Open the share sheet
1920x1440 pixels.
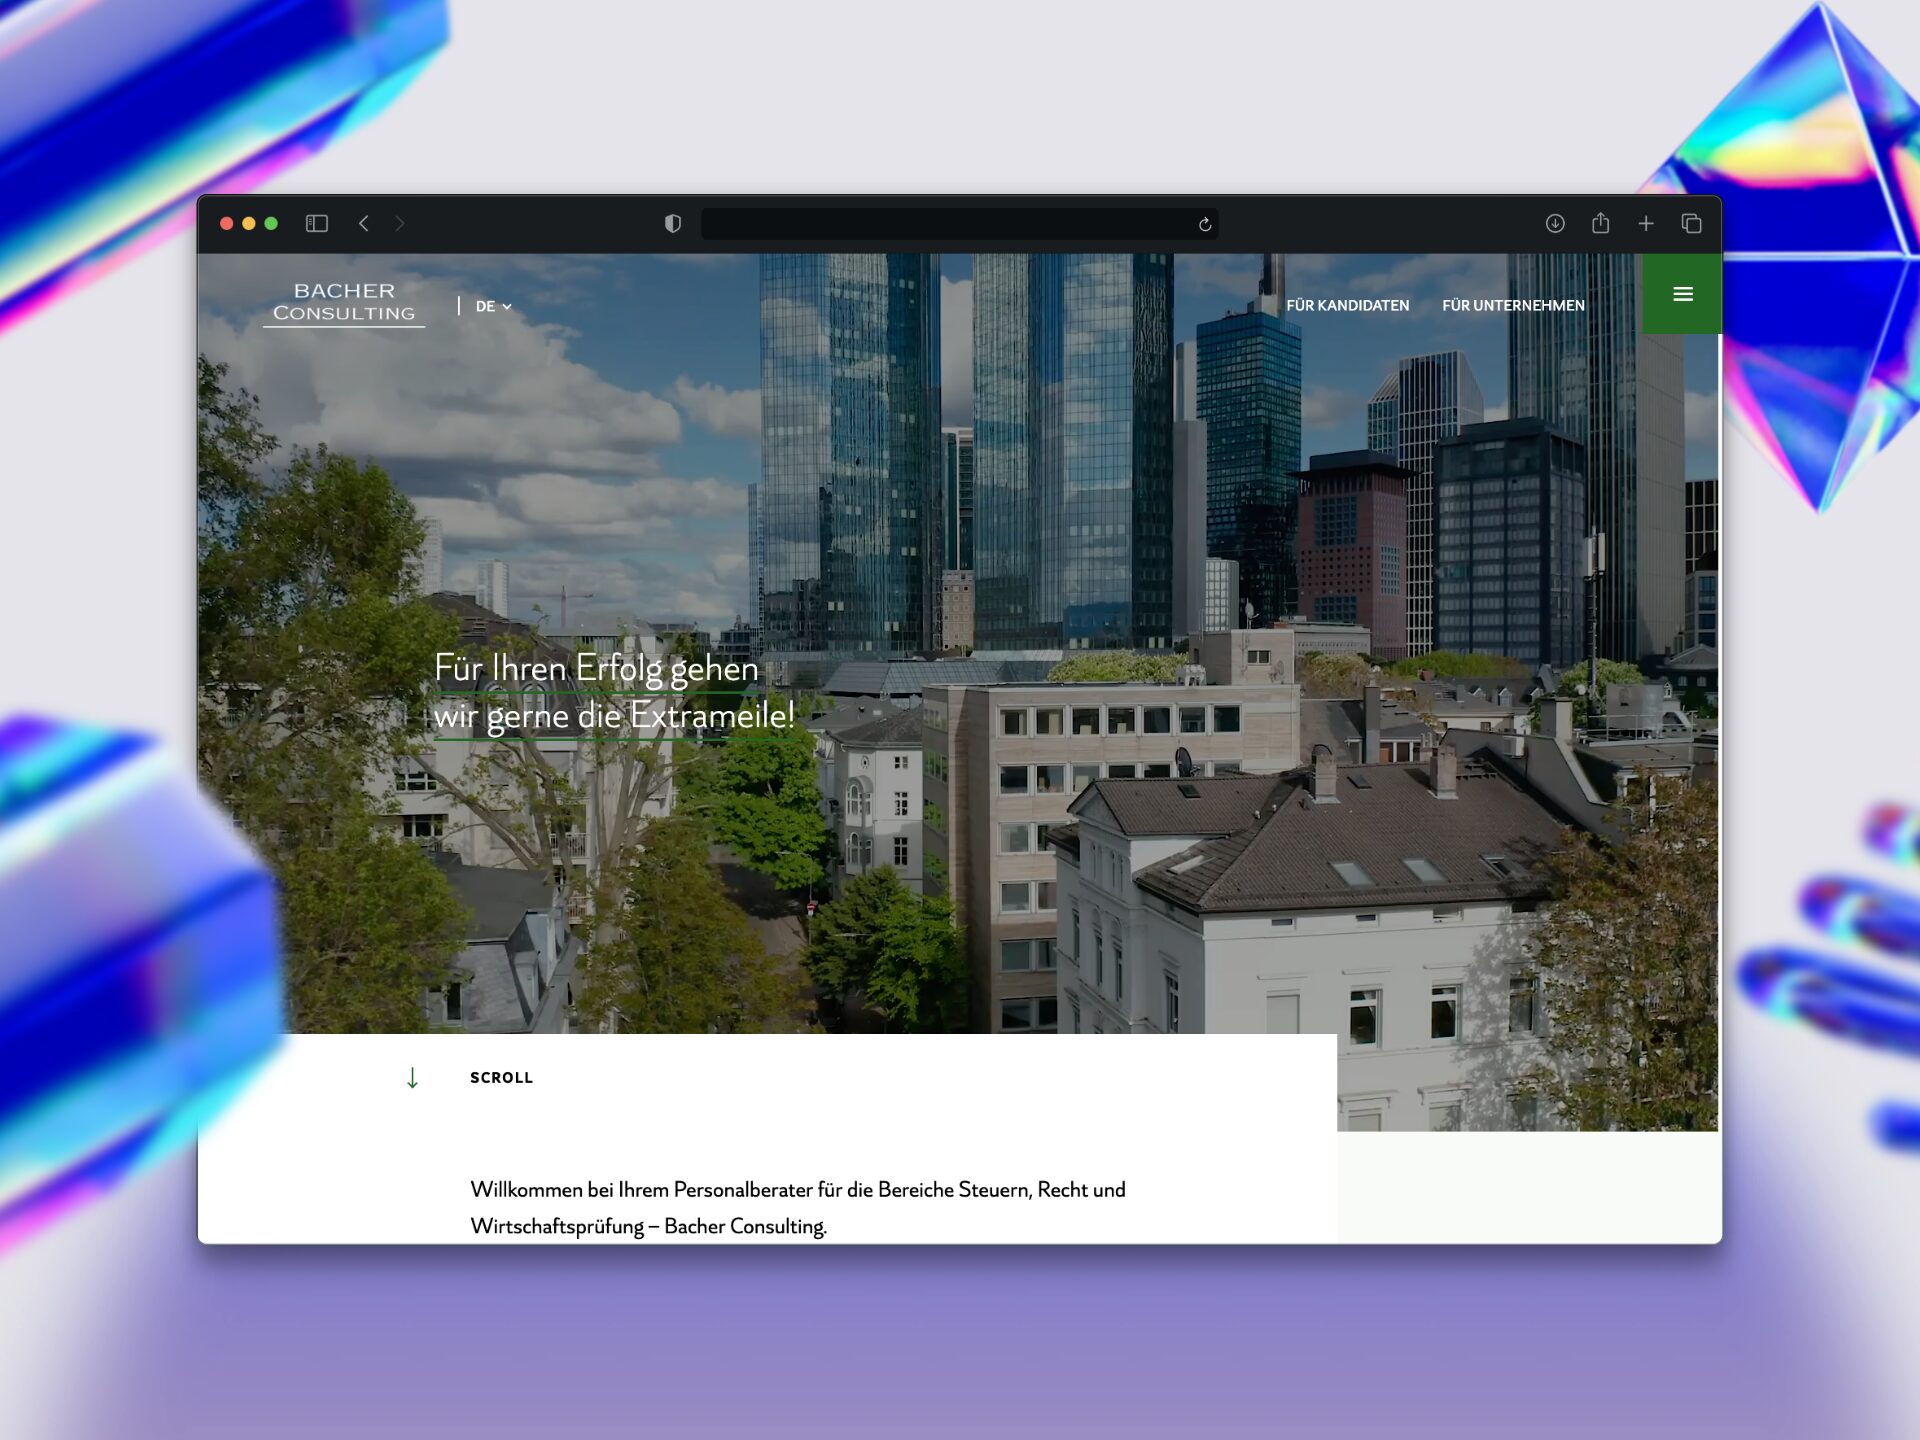(x=1600, y=222)
